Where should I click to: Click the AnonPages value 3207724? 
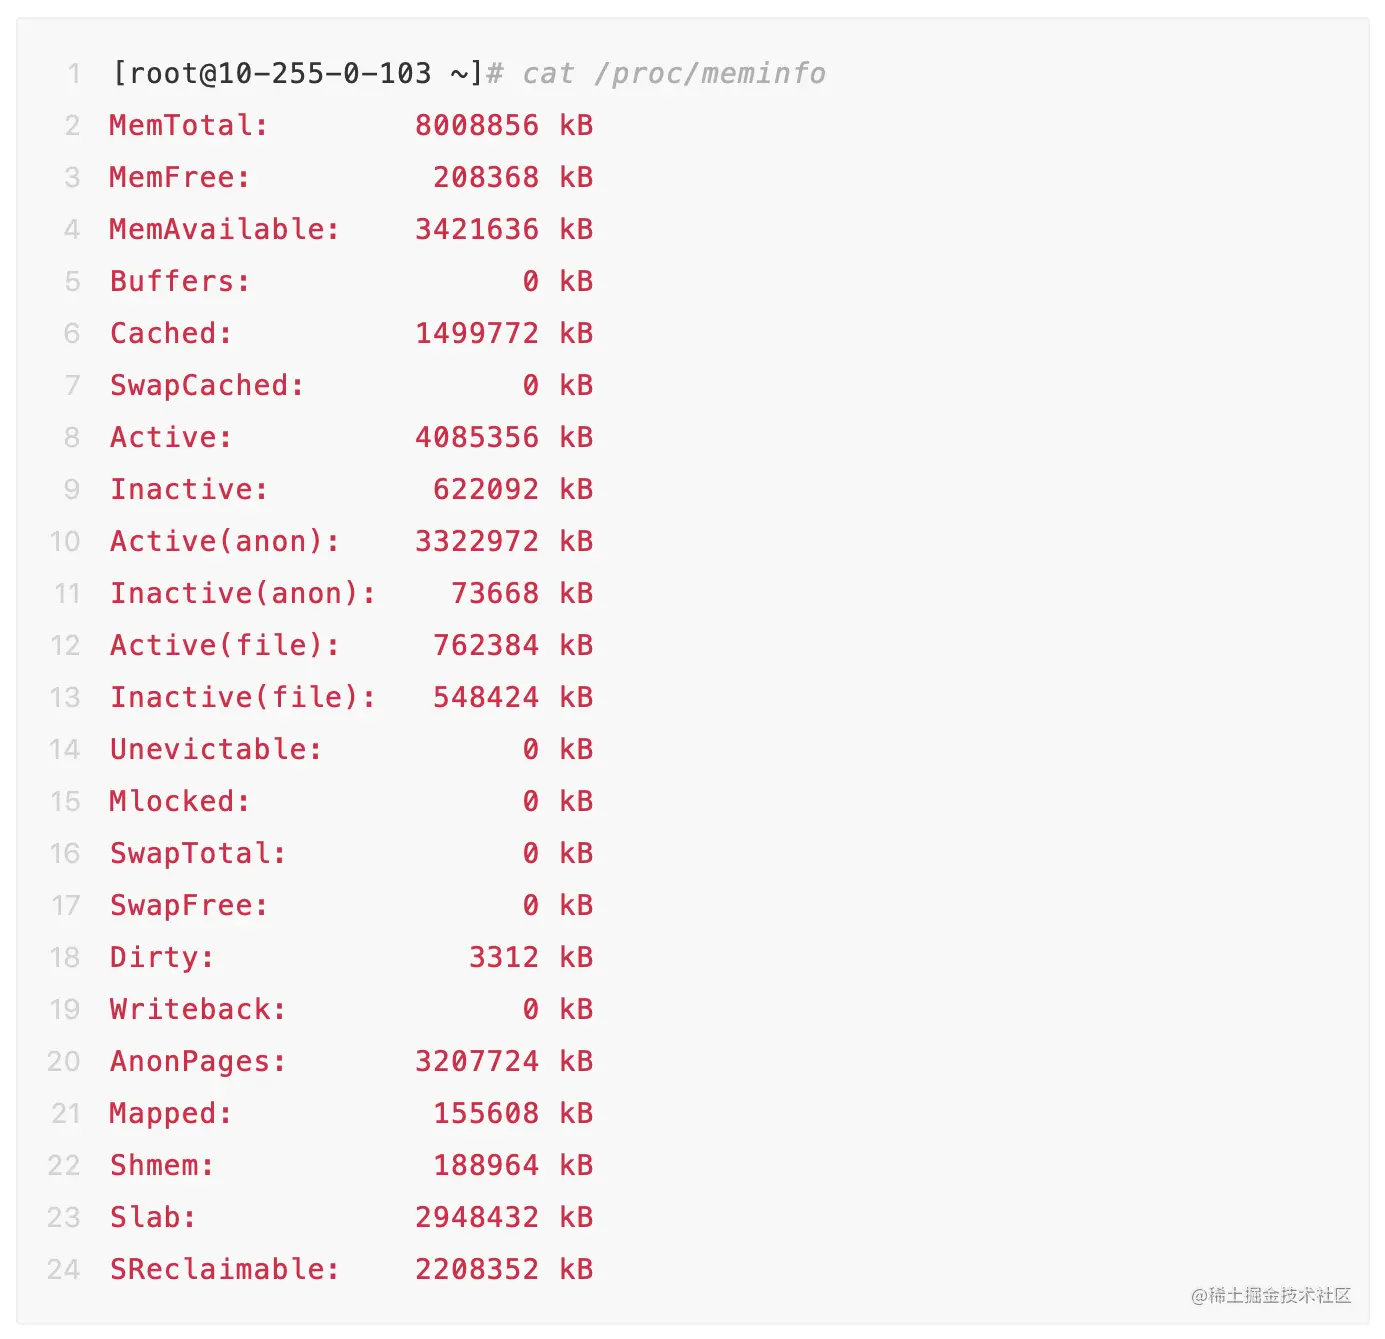tap(477, 1062)
